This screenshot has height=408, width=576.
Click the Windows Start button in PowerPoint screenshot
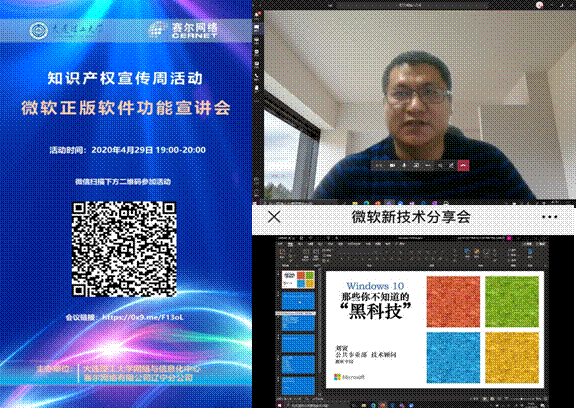coord(280,405)
